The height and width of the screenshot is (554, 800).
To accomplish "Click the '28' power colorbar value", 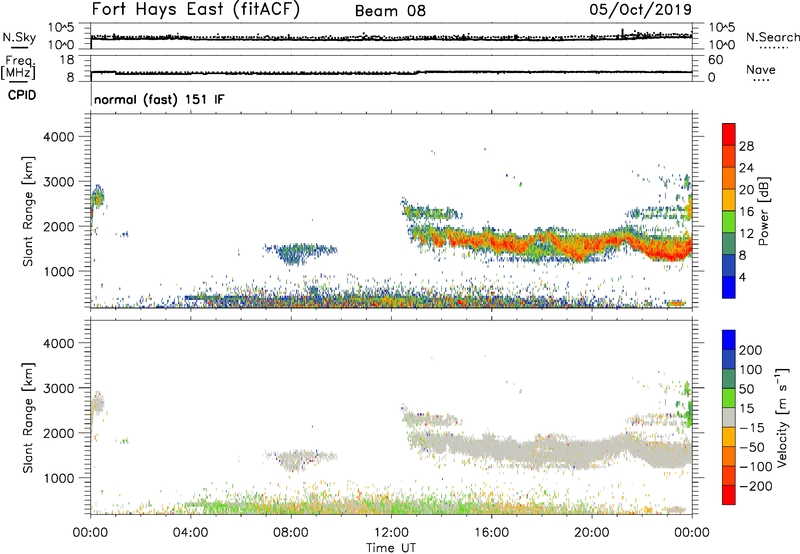I will 746,146.
